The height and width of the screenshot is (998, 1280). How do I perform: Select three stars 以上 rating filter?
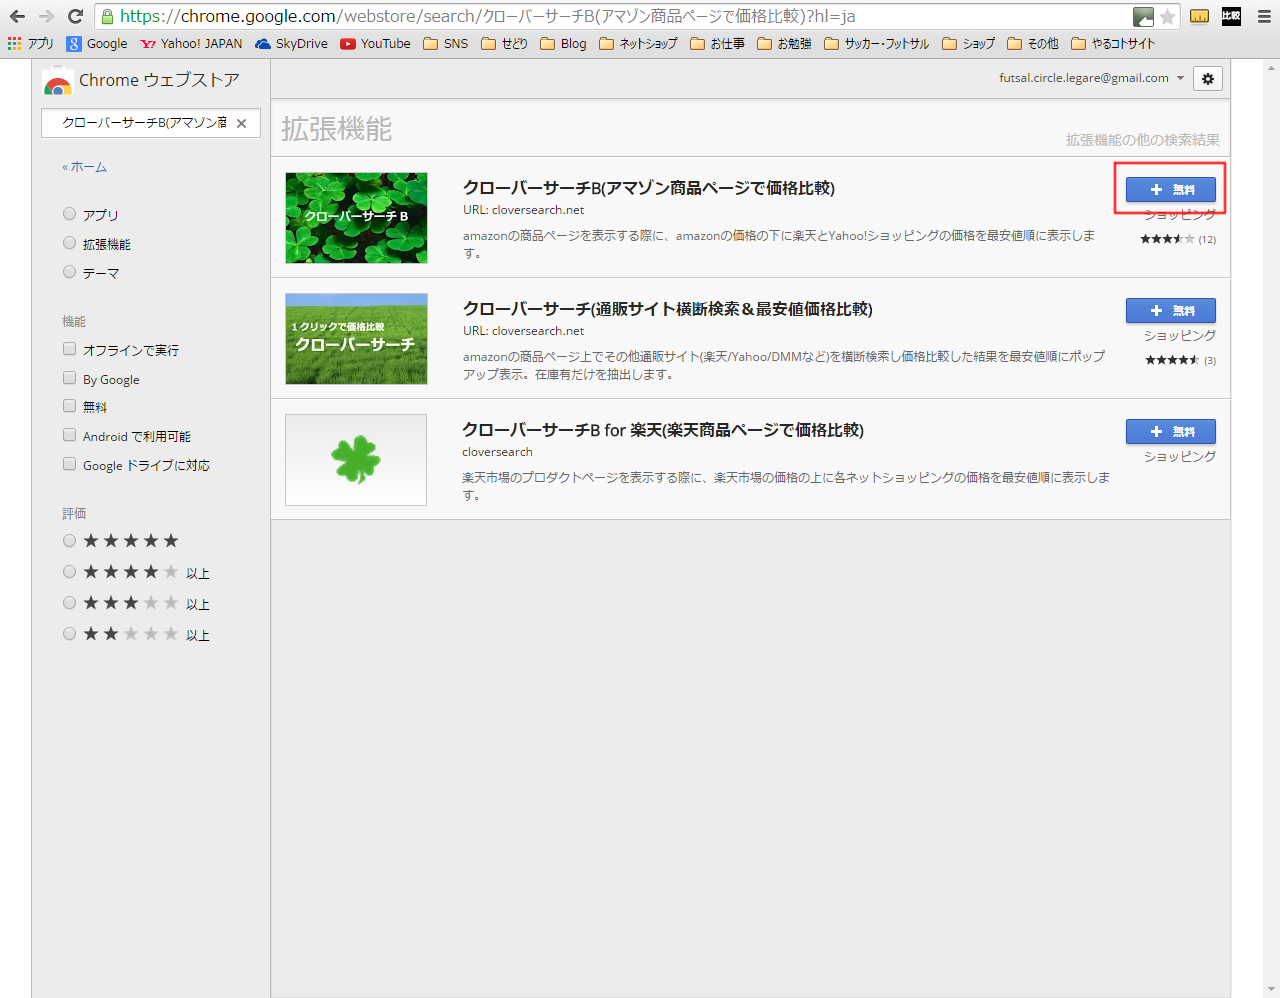(x=69, y=603)
